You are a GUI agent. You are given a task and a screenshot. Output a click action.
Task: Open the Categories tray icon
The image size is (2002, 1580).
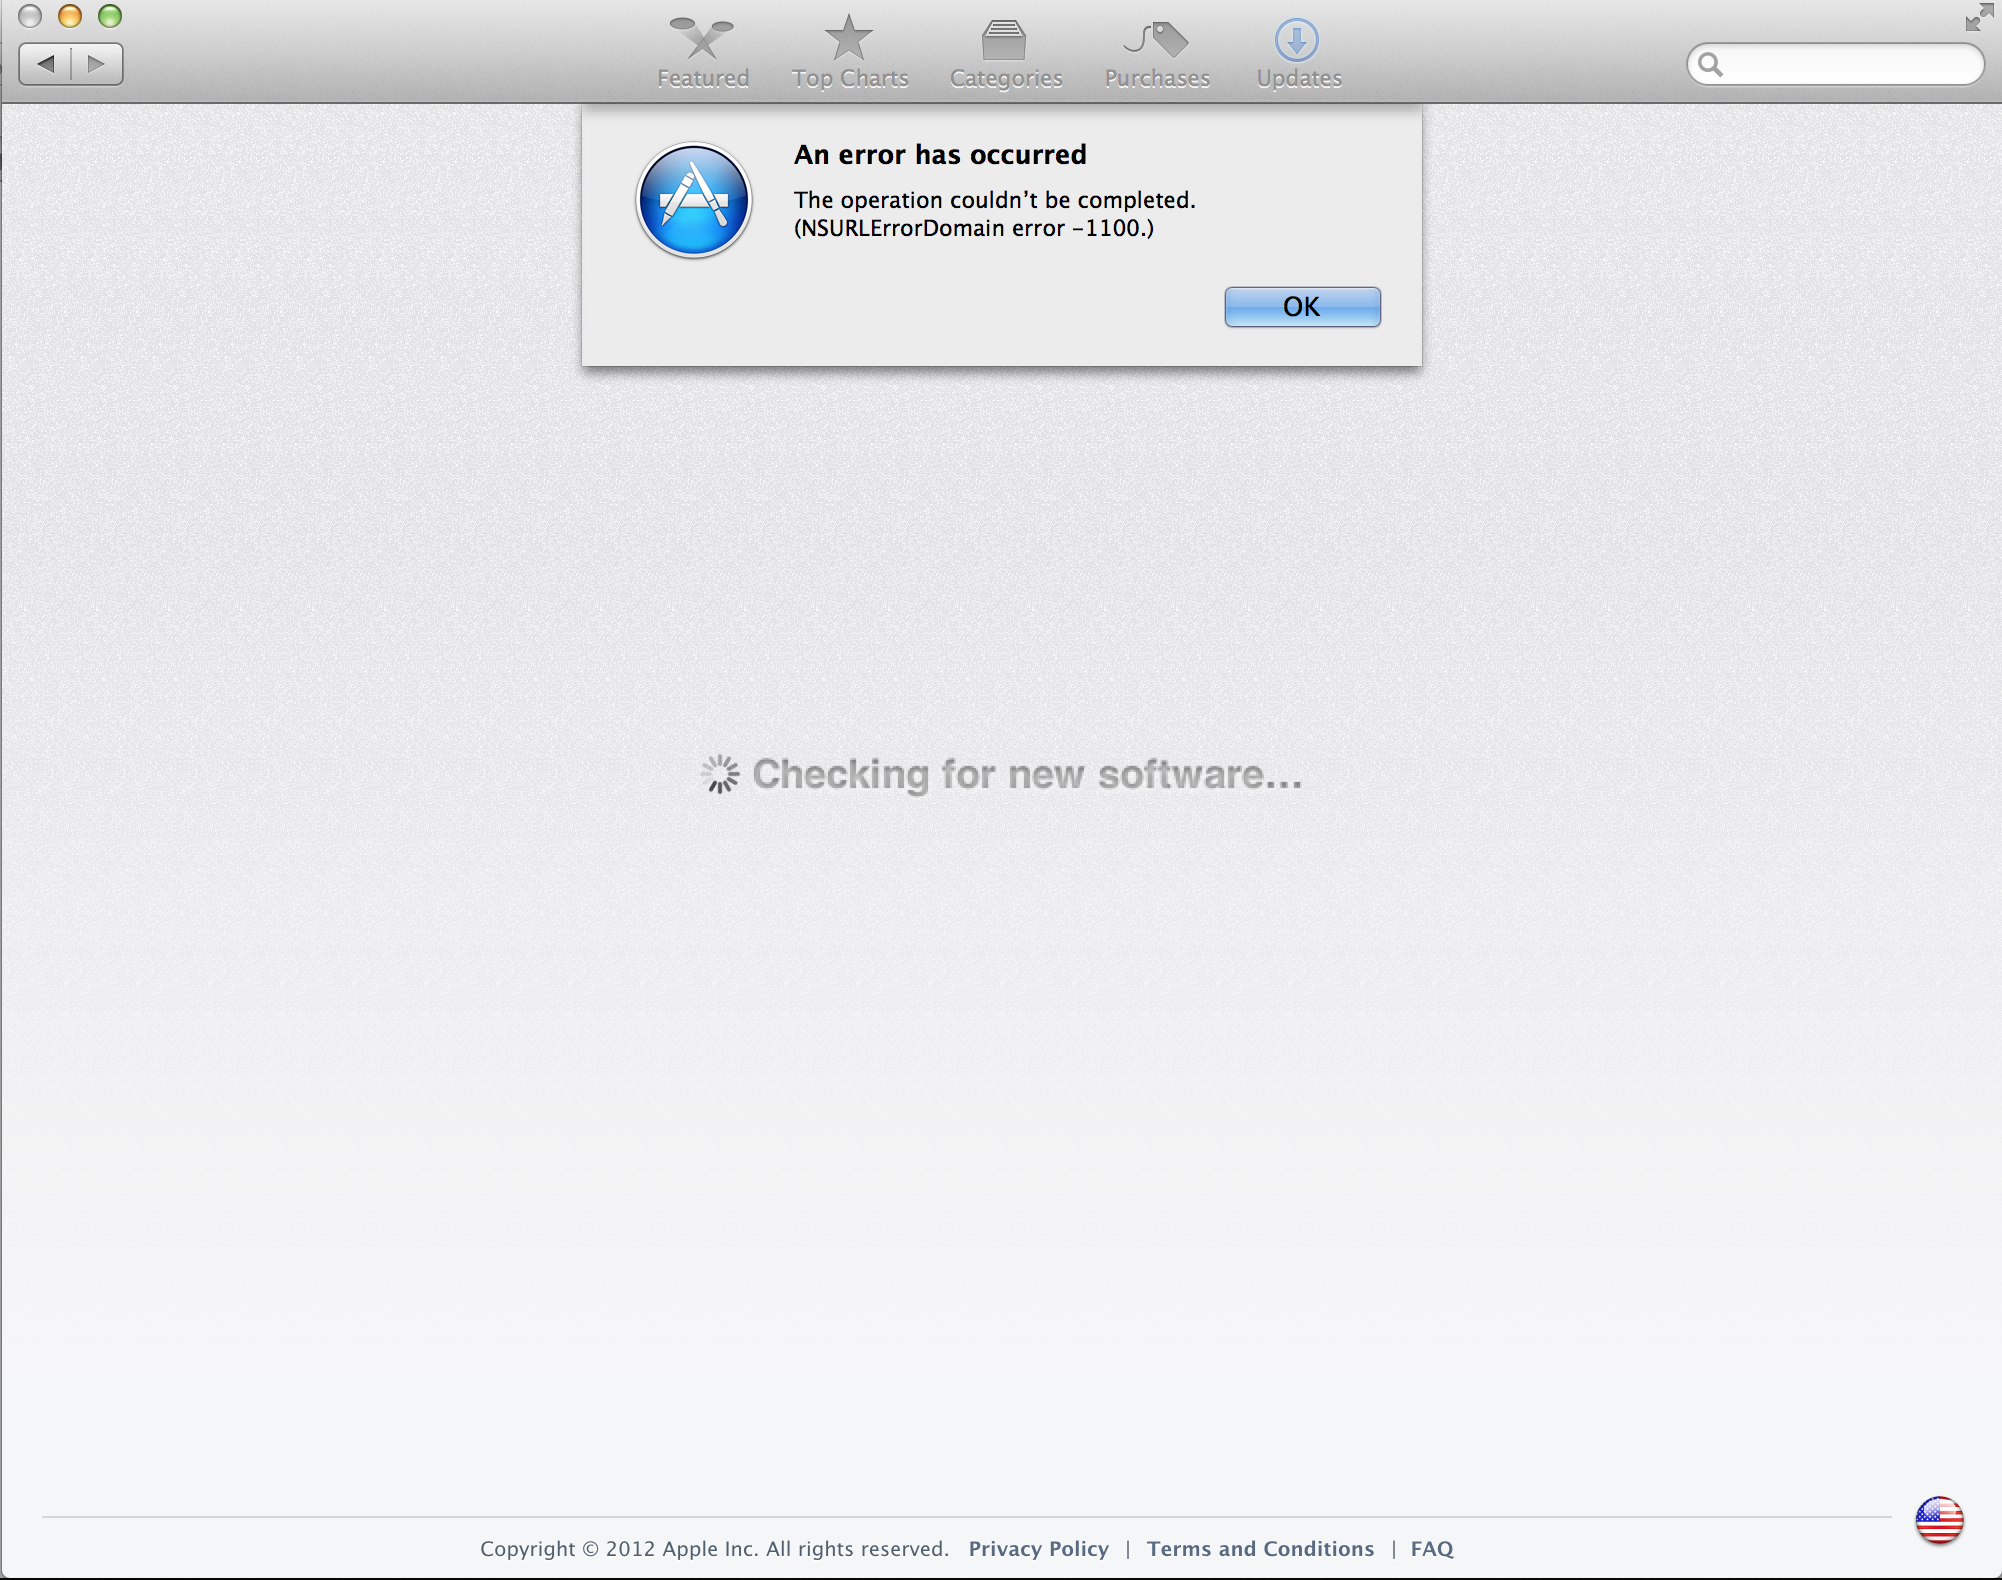tap(1004, 41)
